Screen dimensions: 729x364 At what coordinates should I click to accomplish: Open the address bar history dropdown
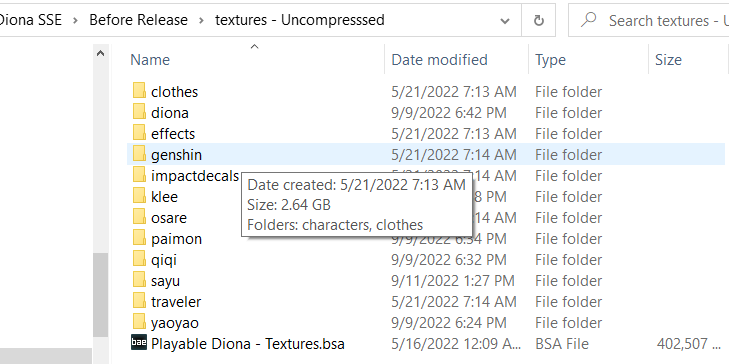[504, 20]
